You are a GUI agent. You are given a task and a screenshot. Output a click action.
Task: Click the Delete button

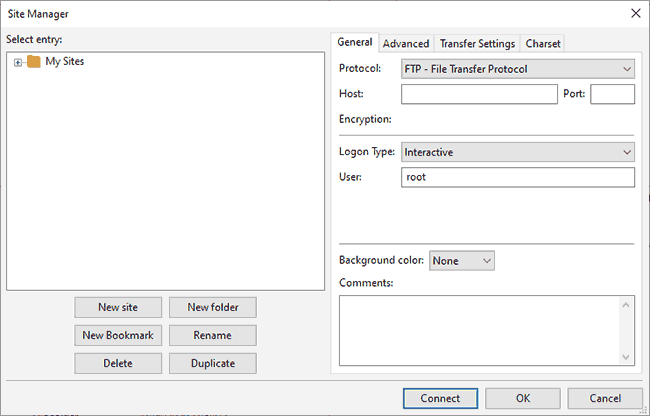(x=118, y=363)
